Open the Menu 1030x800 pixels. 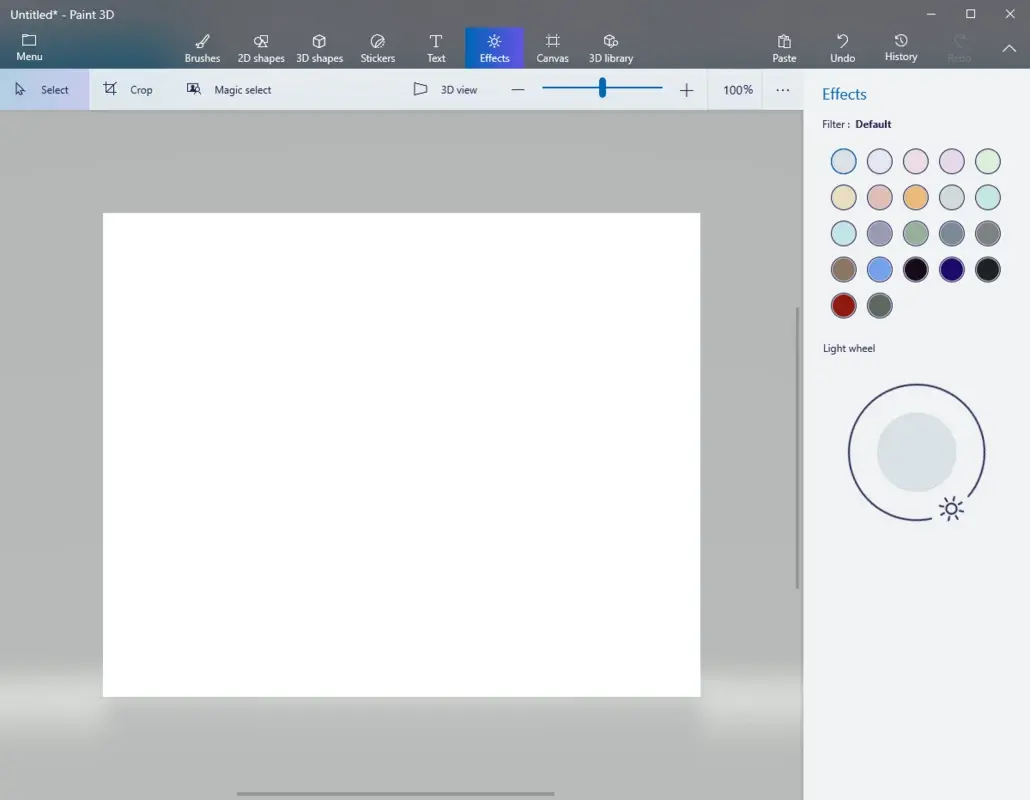(29, 47)
